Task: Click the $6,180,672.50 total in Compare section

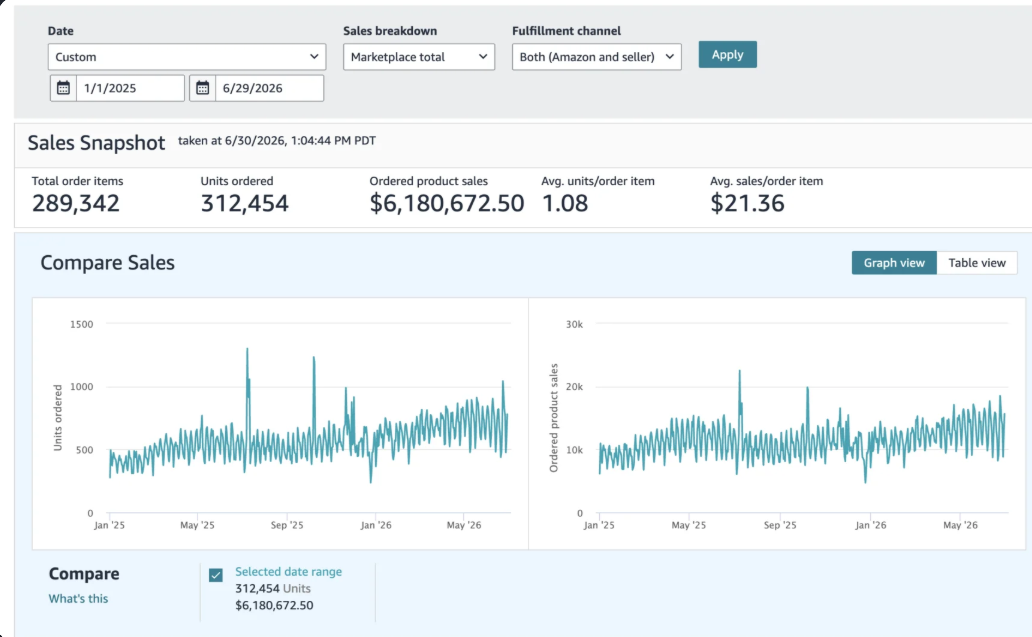Action: click(x=274, y=605)
